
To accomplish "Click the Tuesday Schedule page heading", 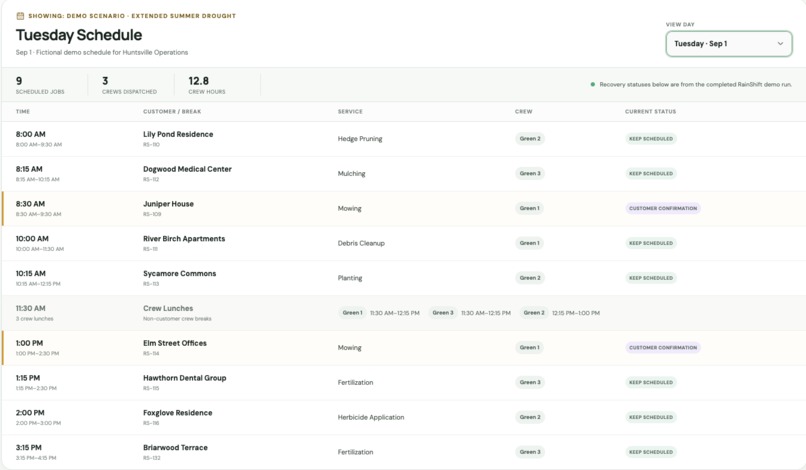I will click(79, 35).
